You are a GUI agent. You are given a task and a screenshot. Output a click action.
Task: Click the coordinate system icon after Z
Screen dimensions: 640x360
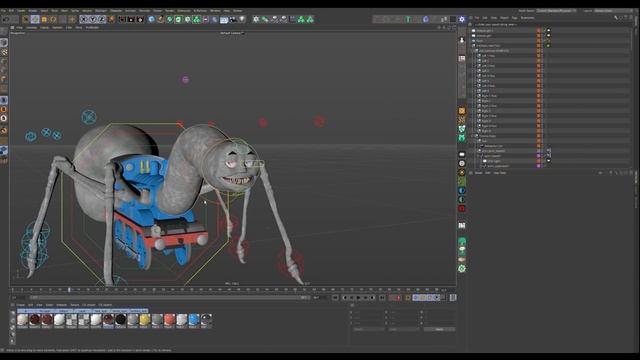pos(111,19)
